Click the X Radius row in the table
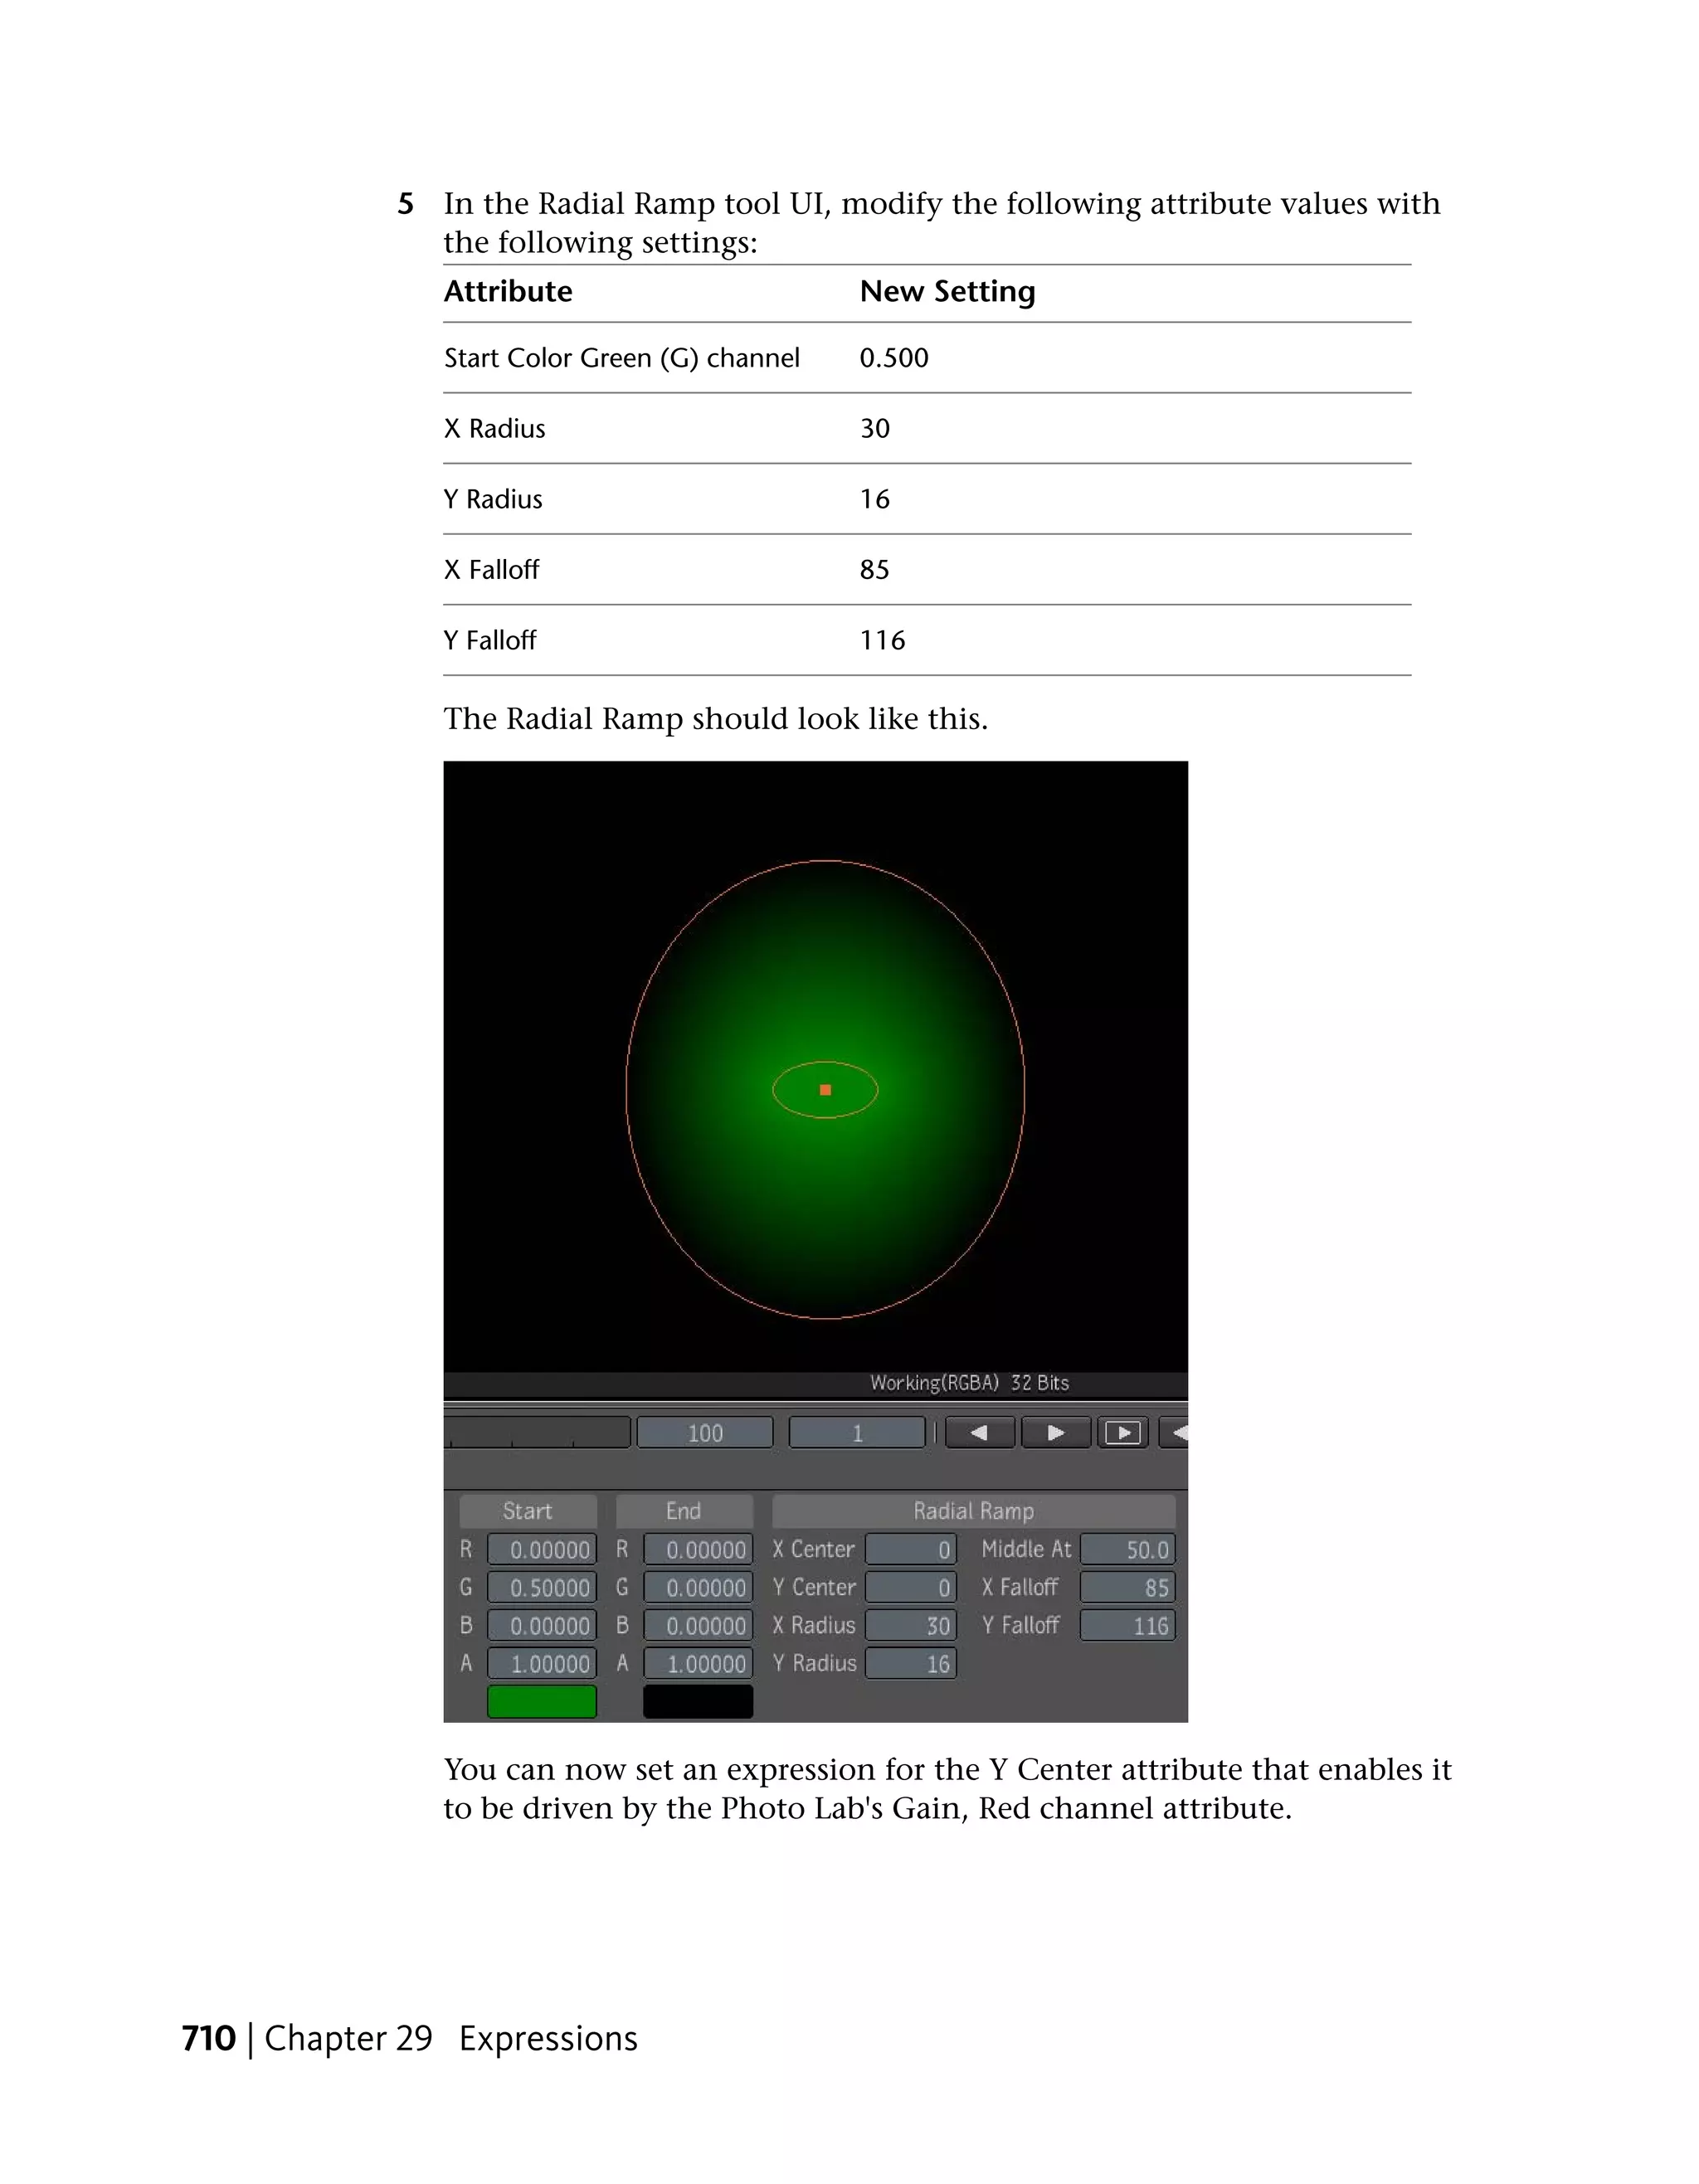1699x2184 pixels. (x=927, y=428)
